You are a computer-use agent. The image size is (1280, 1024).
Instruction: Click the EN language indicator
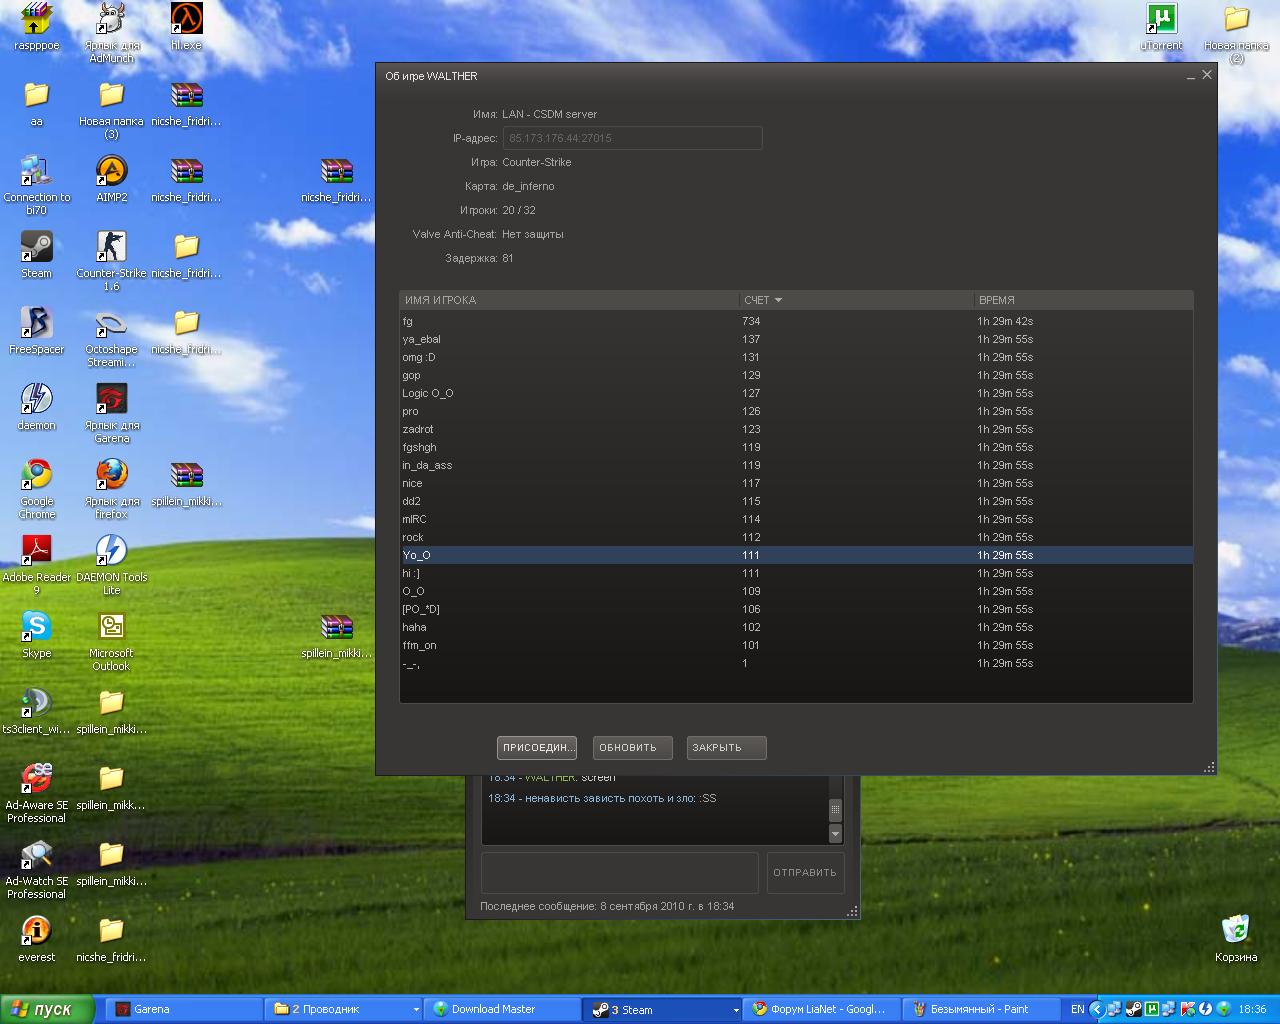1077,1010
